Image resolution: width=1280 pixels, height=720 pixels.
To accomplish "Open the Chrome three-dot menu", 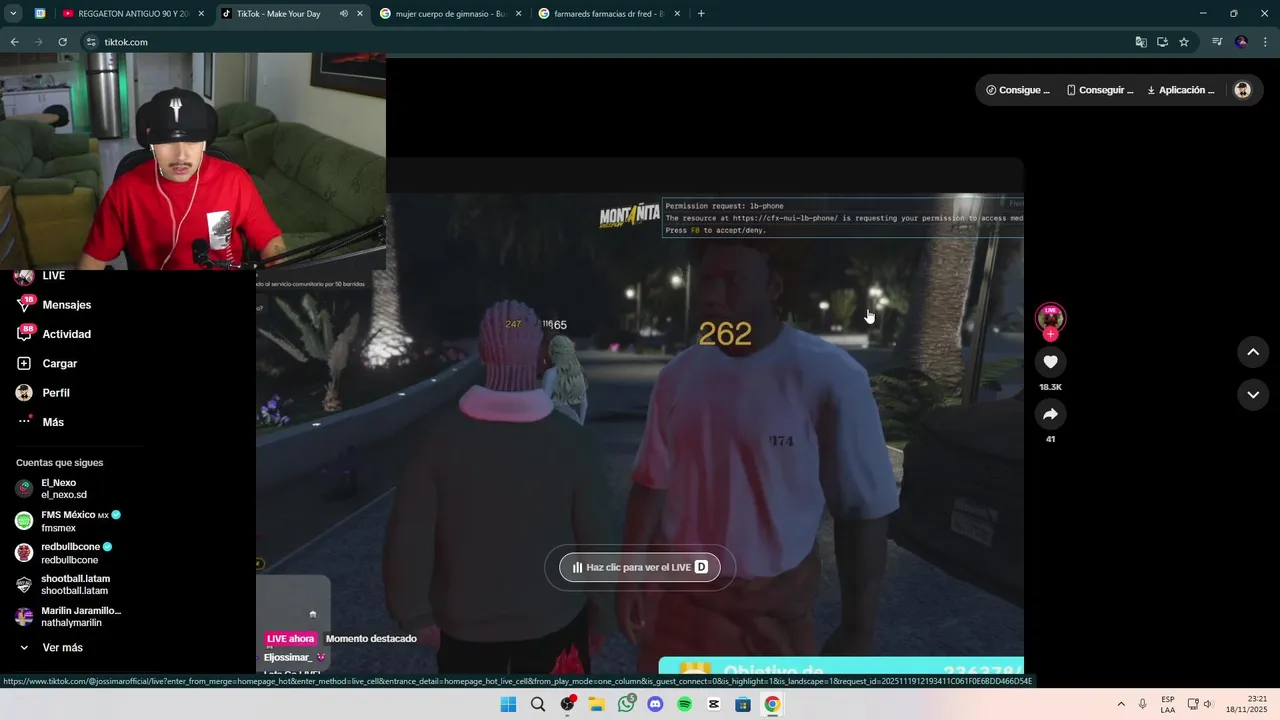I will pyautogui.click(x=1265, y=42).
